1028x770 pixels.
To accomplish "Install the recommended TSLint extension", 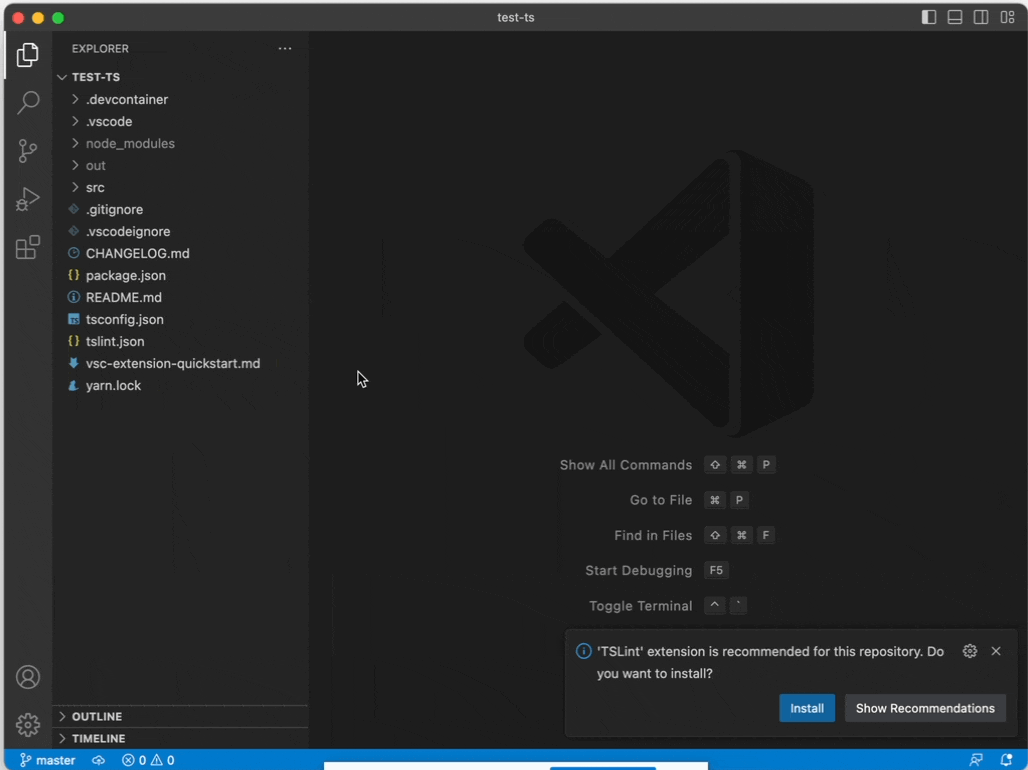I will [x=807, y=708].
